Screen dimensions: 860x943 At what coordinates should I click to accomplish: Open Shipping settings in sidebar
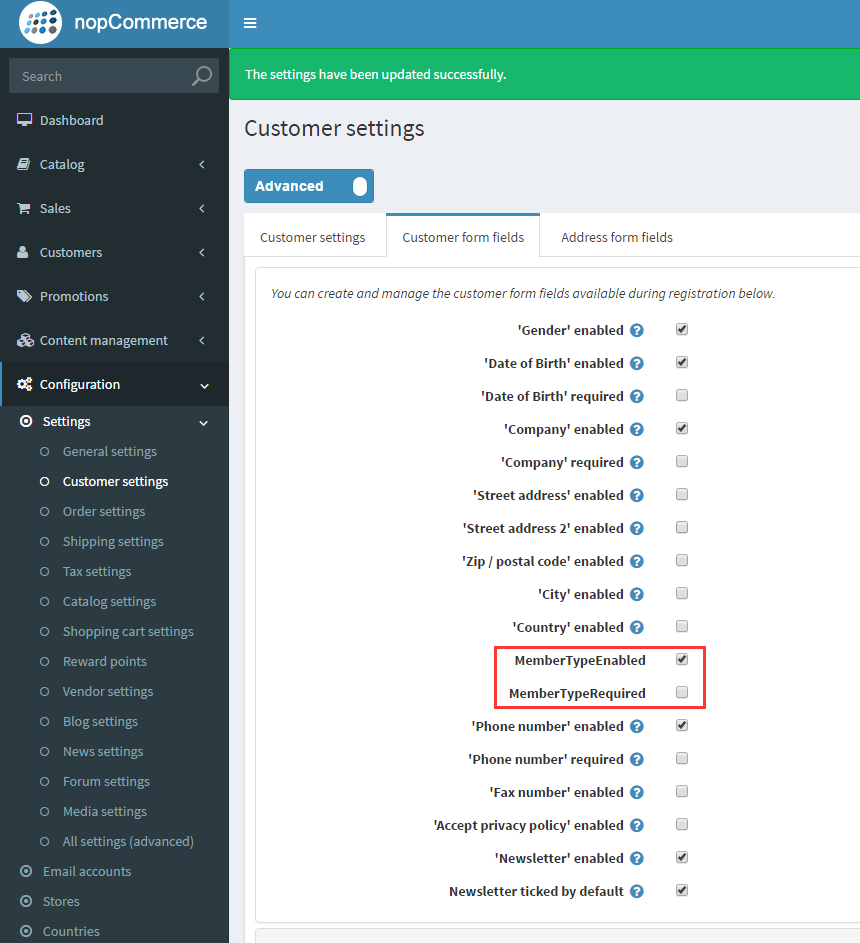[113, 542]
